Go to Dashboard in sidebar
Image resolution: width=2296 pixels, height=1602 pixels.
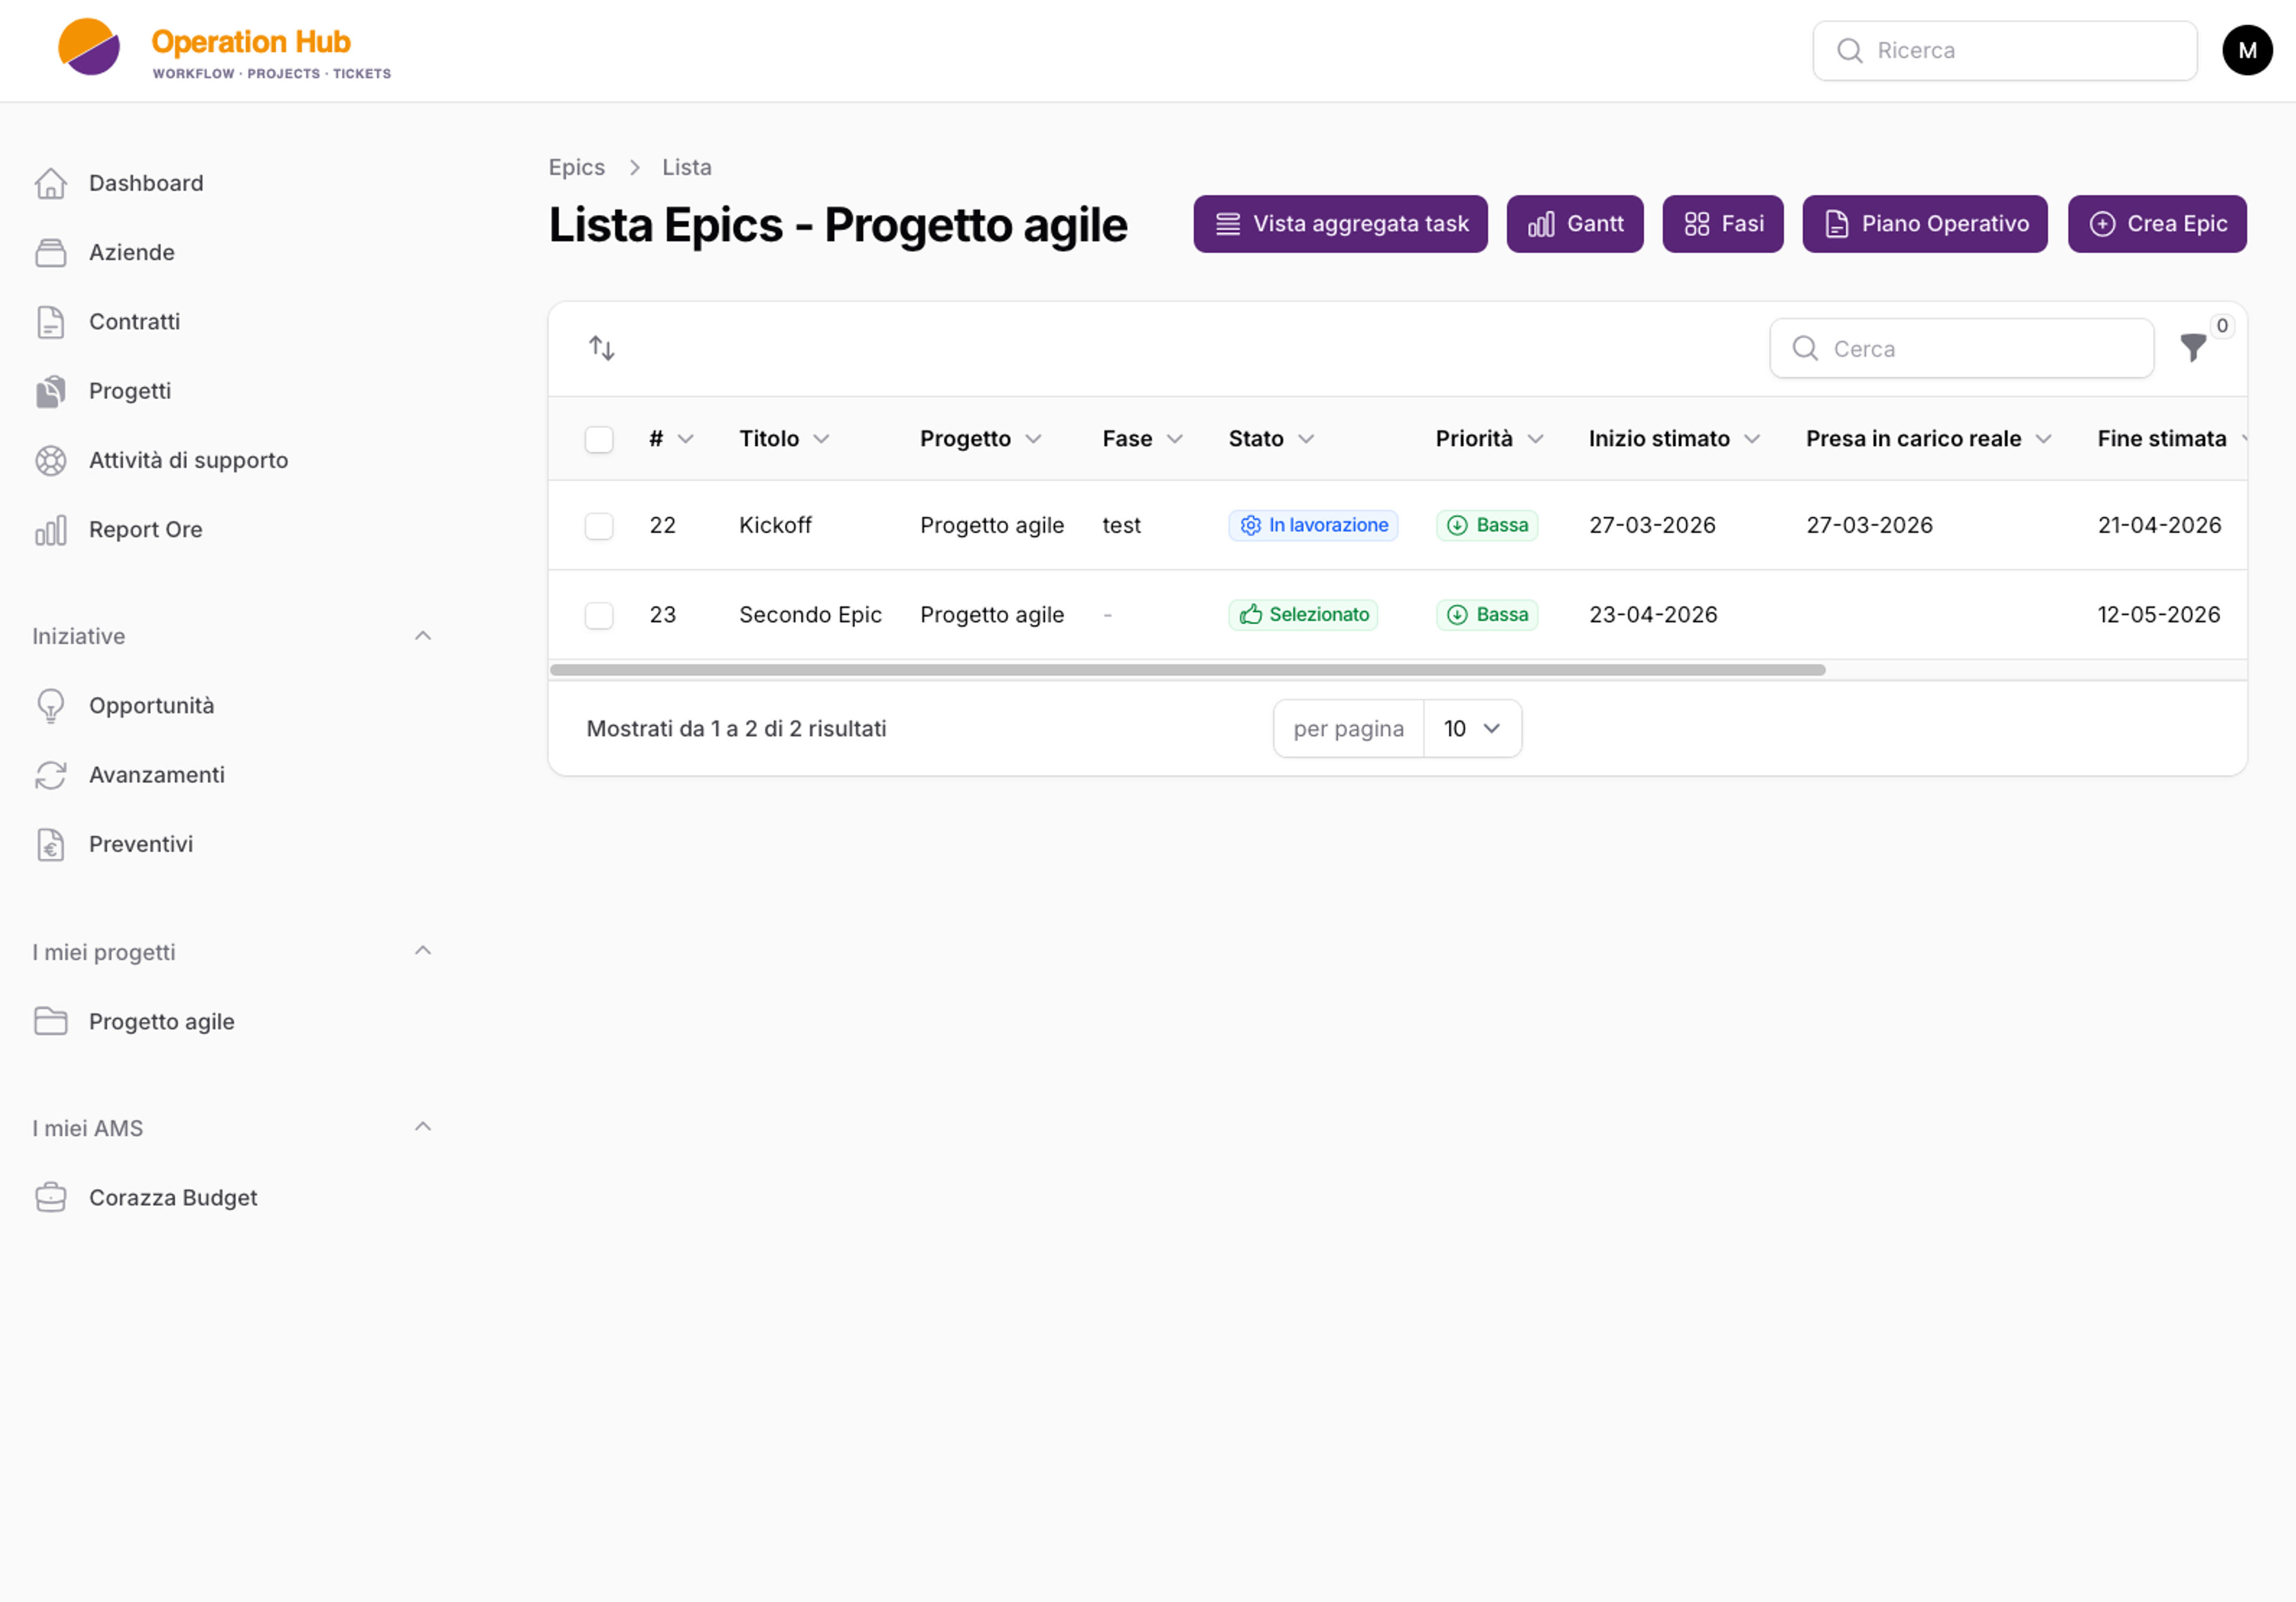pos(146,183)
